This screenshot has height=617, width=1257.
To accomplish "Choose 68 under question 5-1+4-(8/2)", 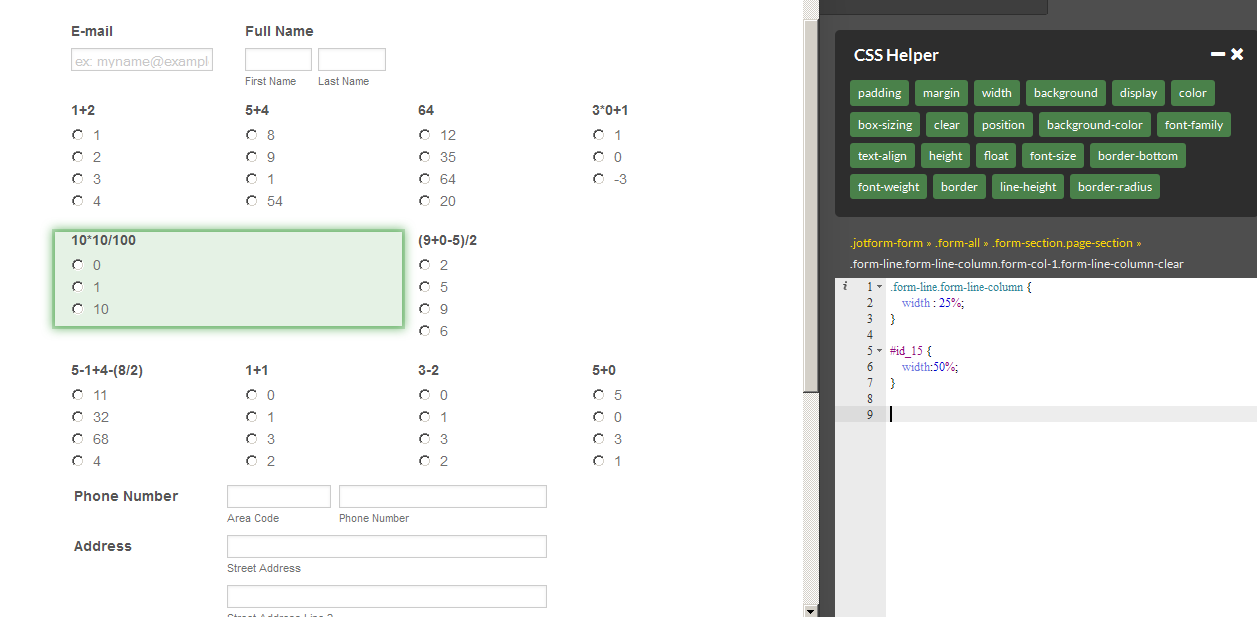I will pyautogui.click(x=78, y=439).
